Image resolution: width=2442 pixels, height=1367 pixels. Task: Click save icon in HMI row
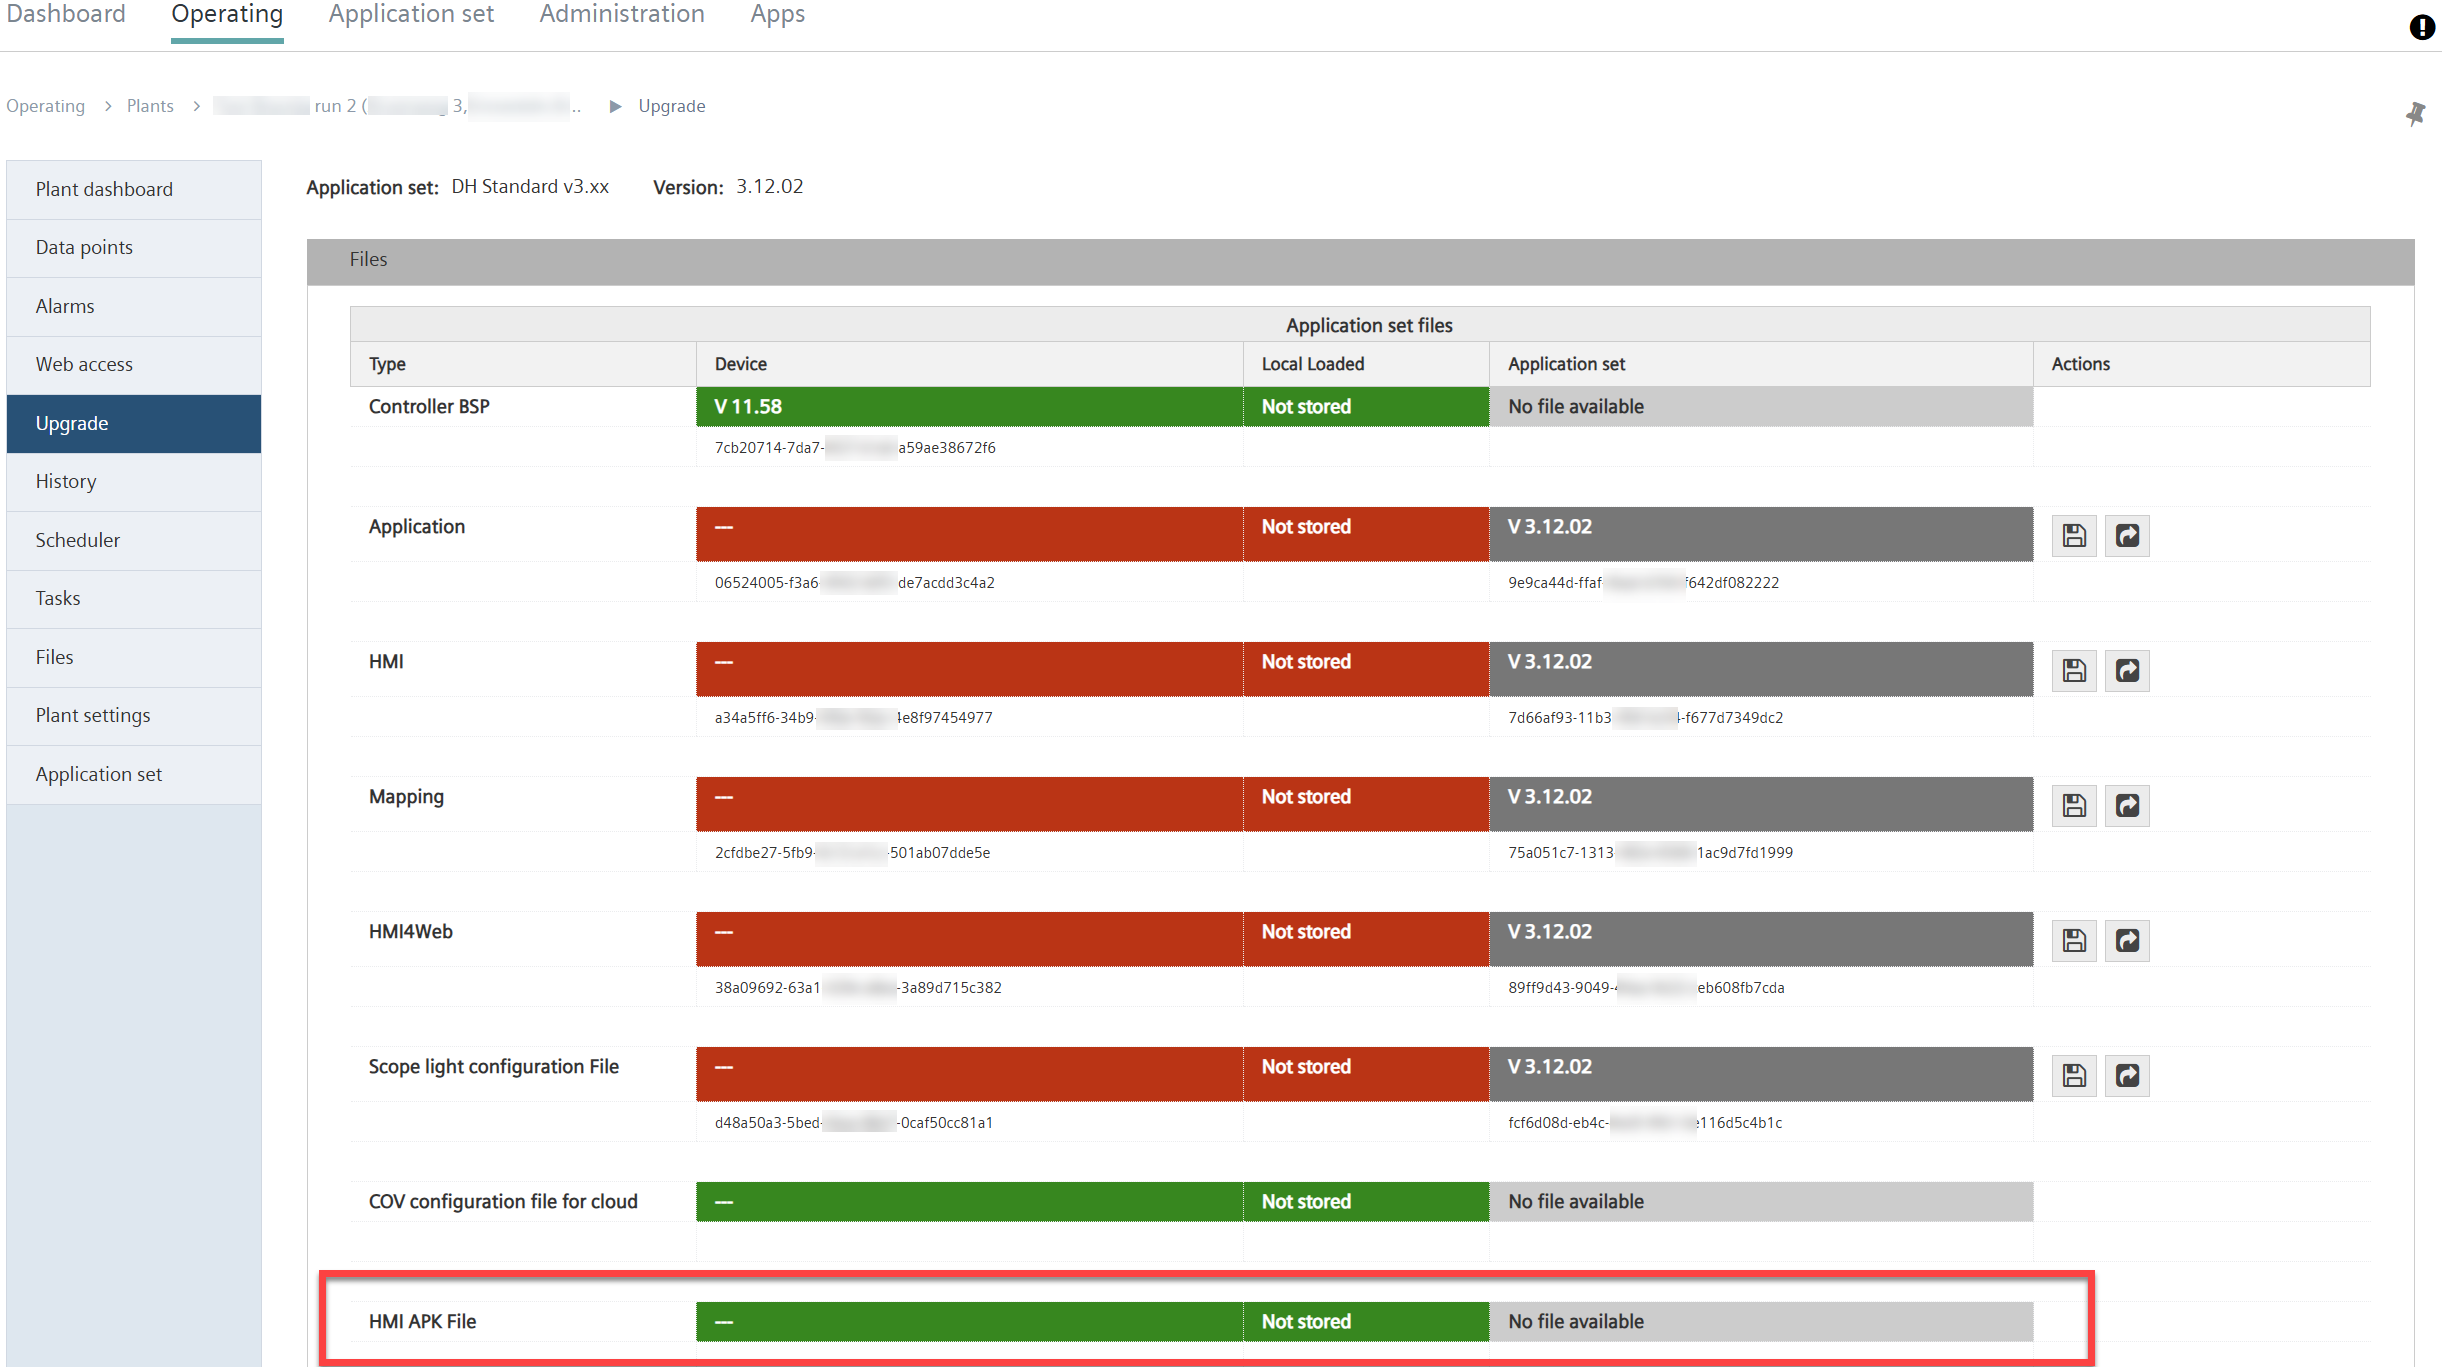point(2074,671)
